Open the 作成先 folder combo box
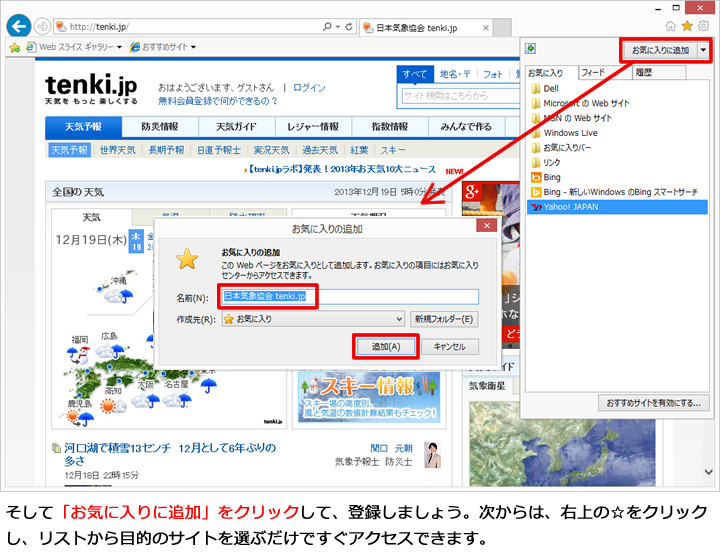 click(x=313, y=319)
